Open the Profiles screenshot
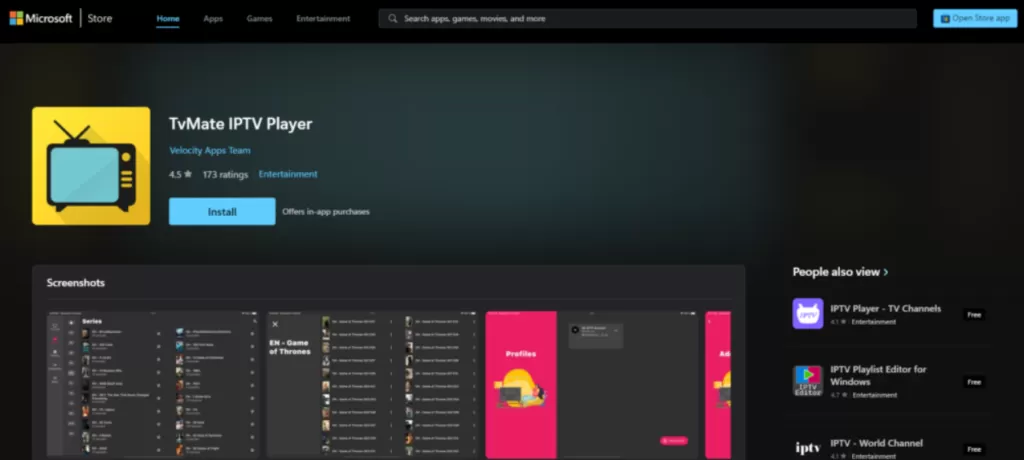This screenshot has width=1024, height=460. point(592,384)
